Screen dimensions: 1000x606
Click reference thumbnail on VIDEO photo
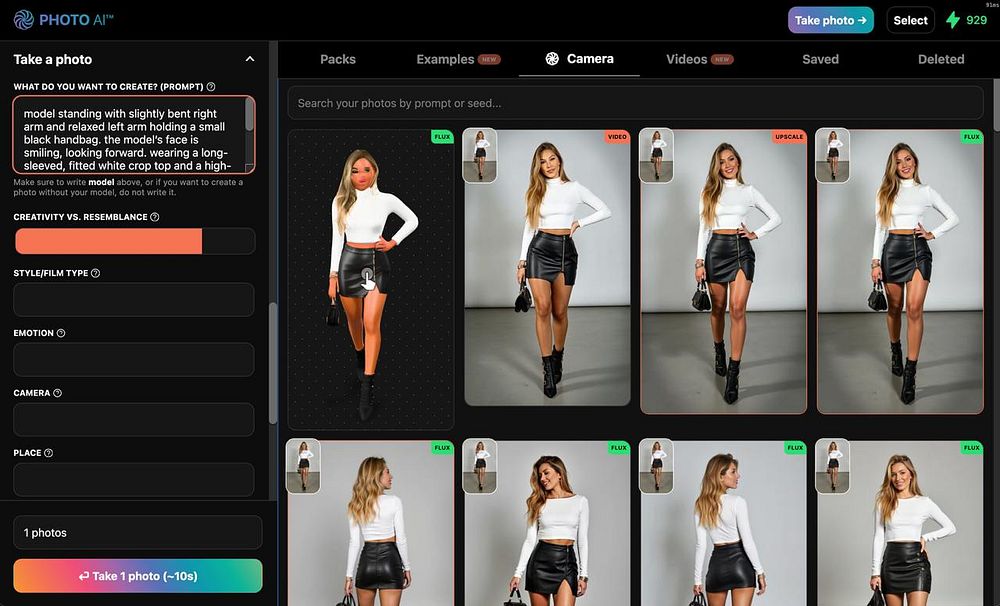[x=480, y=156]
